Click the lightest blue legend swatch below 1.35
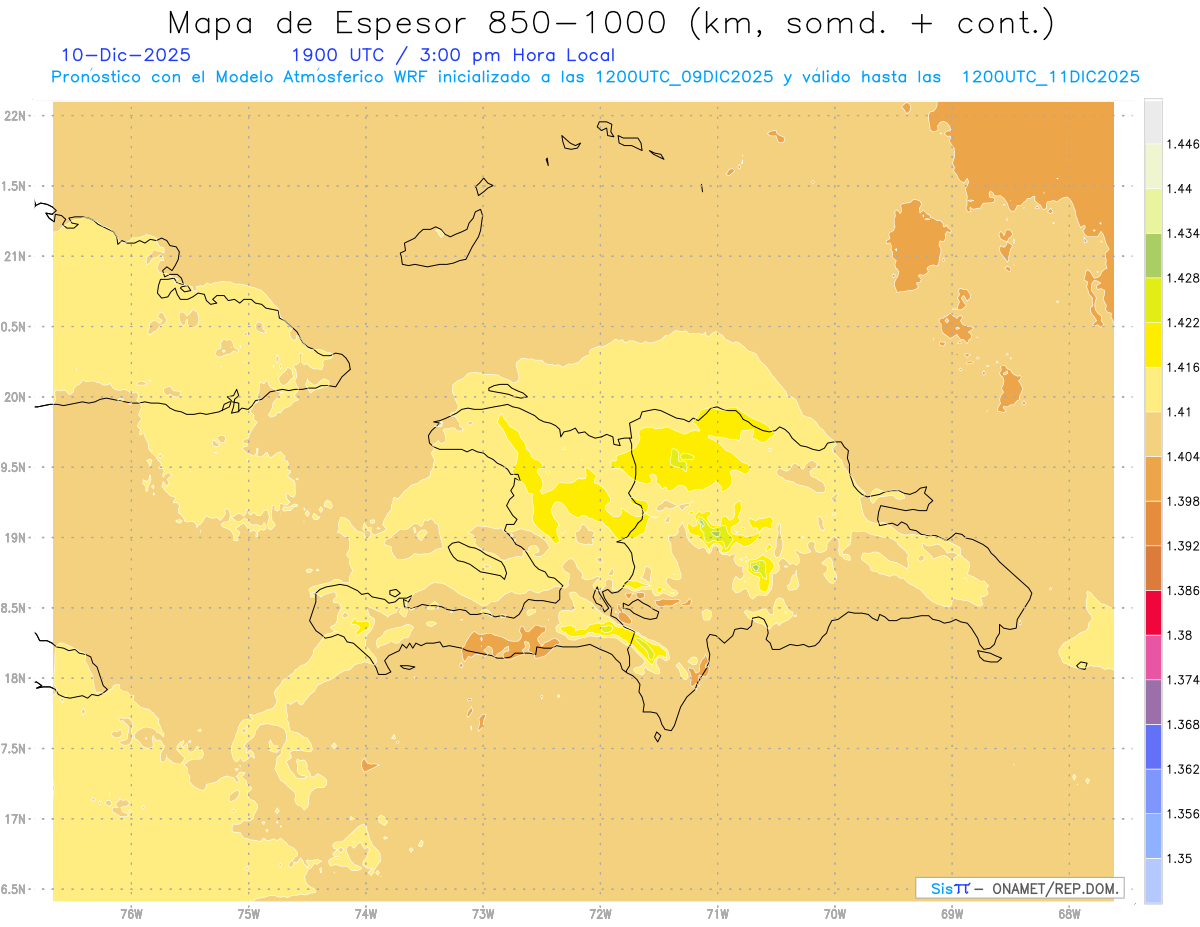Image resolution: width=1200 pixels, height=927 pixels. 1153,880
